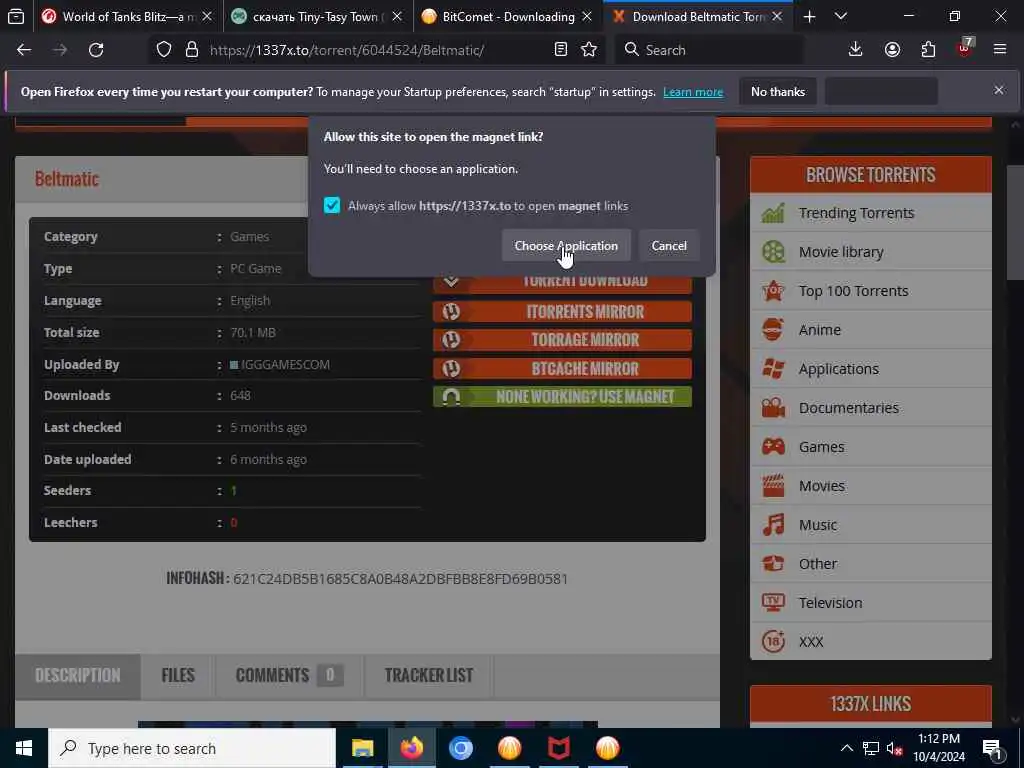Open the Firefox hamburger menu
1024x768 pixels.
1000,50
